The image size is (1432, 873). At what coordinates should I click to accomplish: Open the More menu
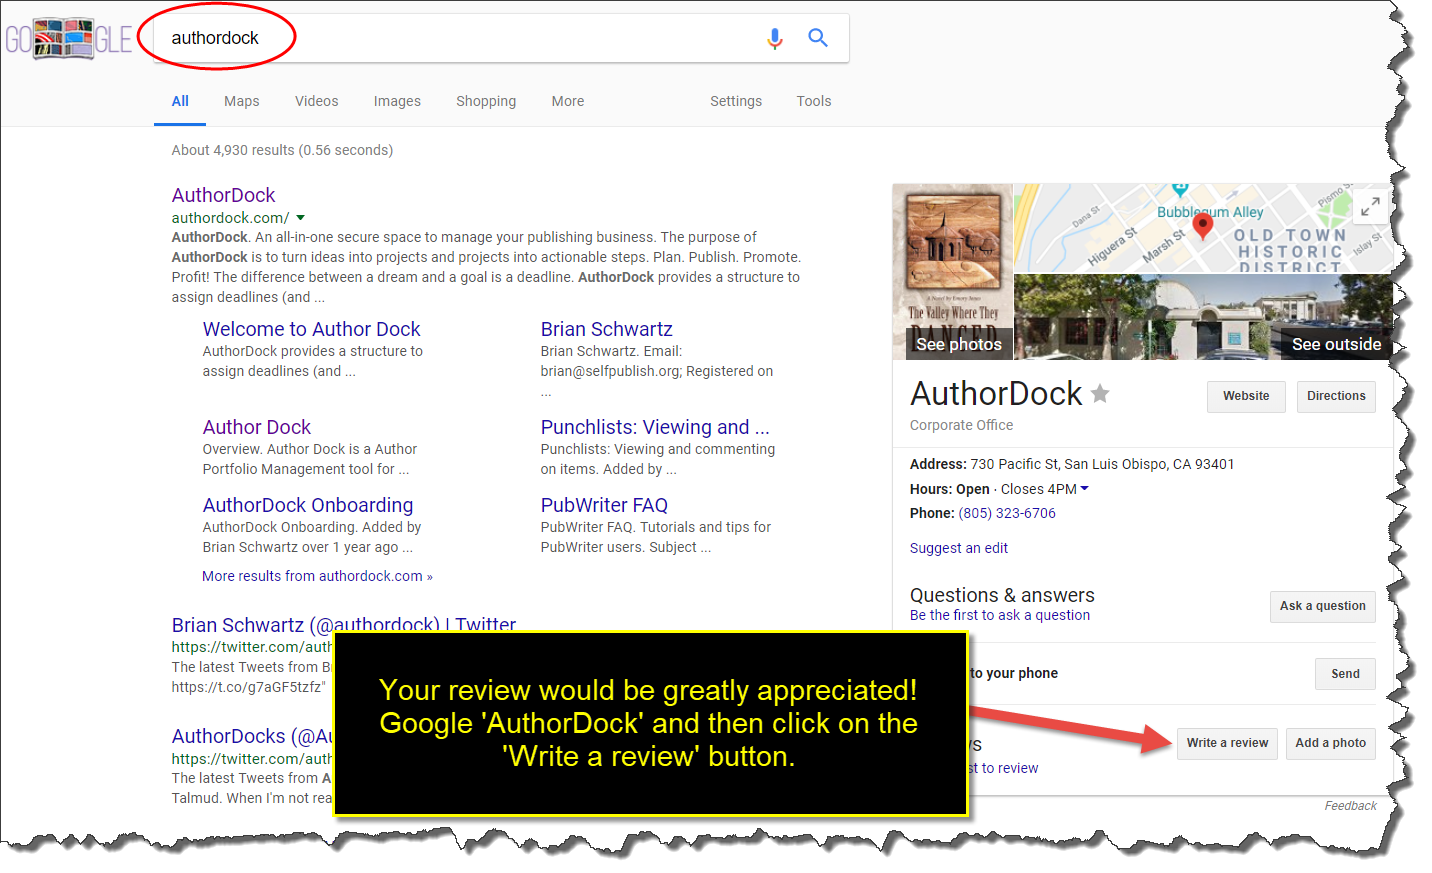click(568, 101)
